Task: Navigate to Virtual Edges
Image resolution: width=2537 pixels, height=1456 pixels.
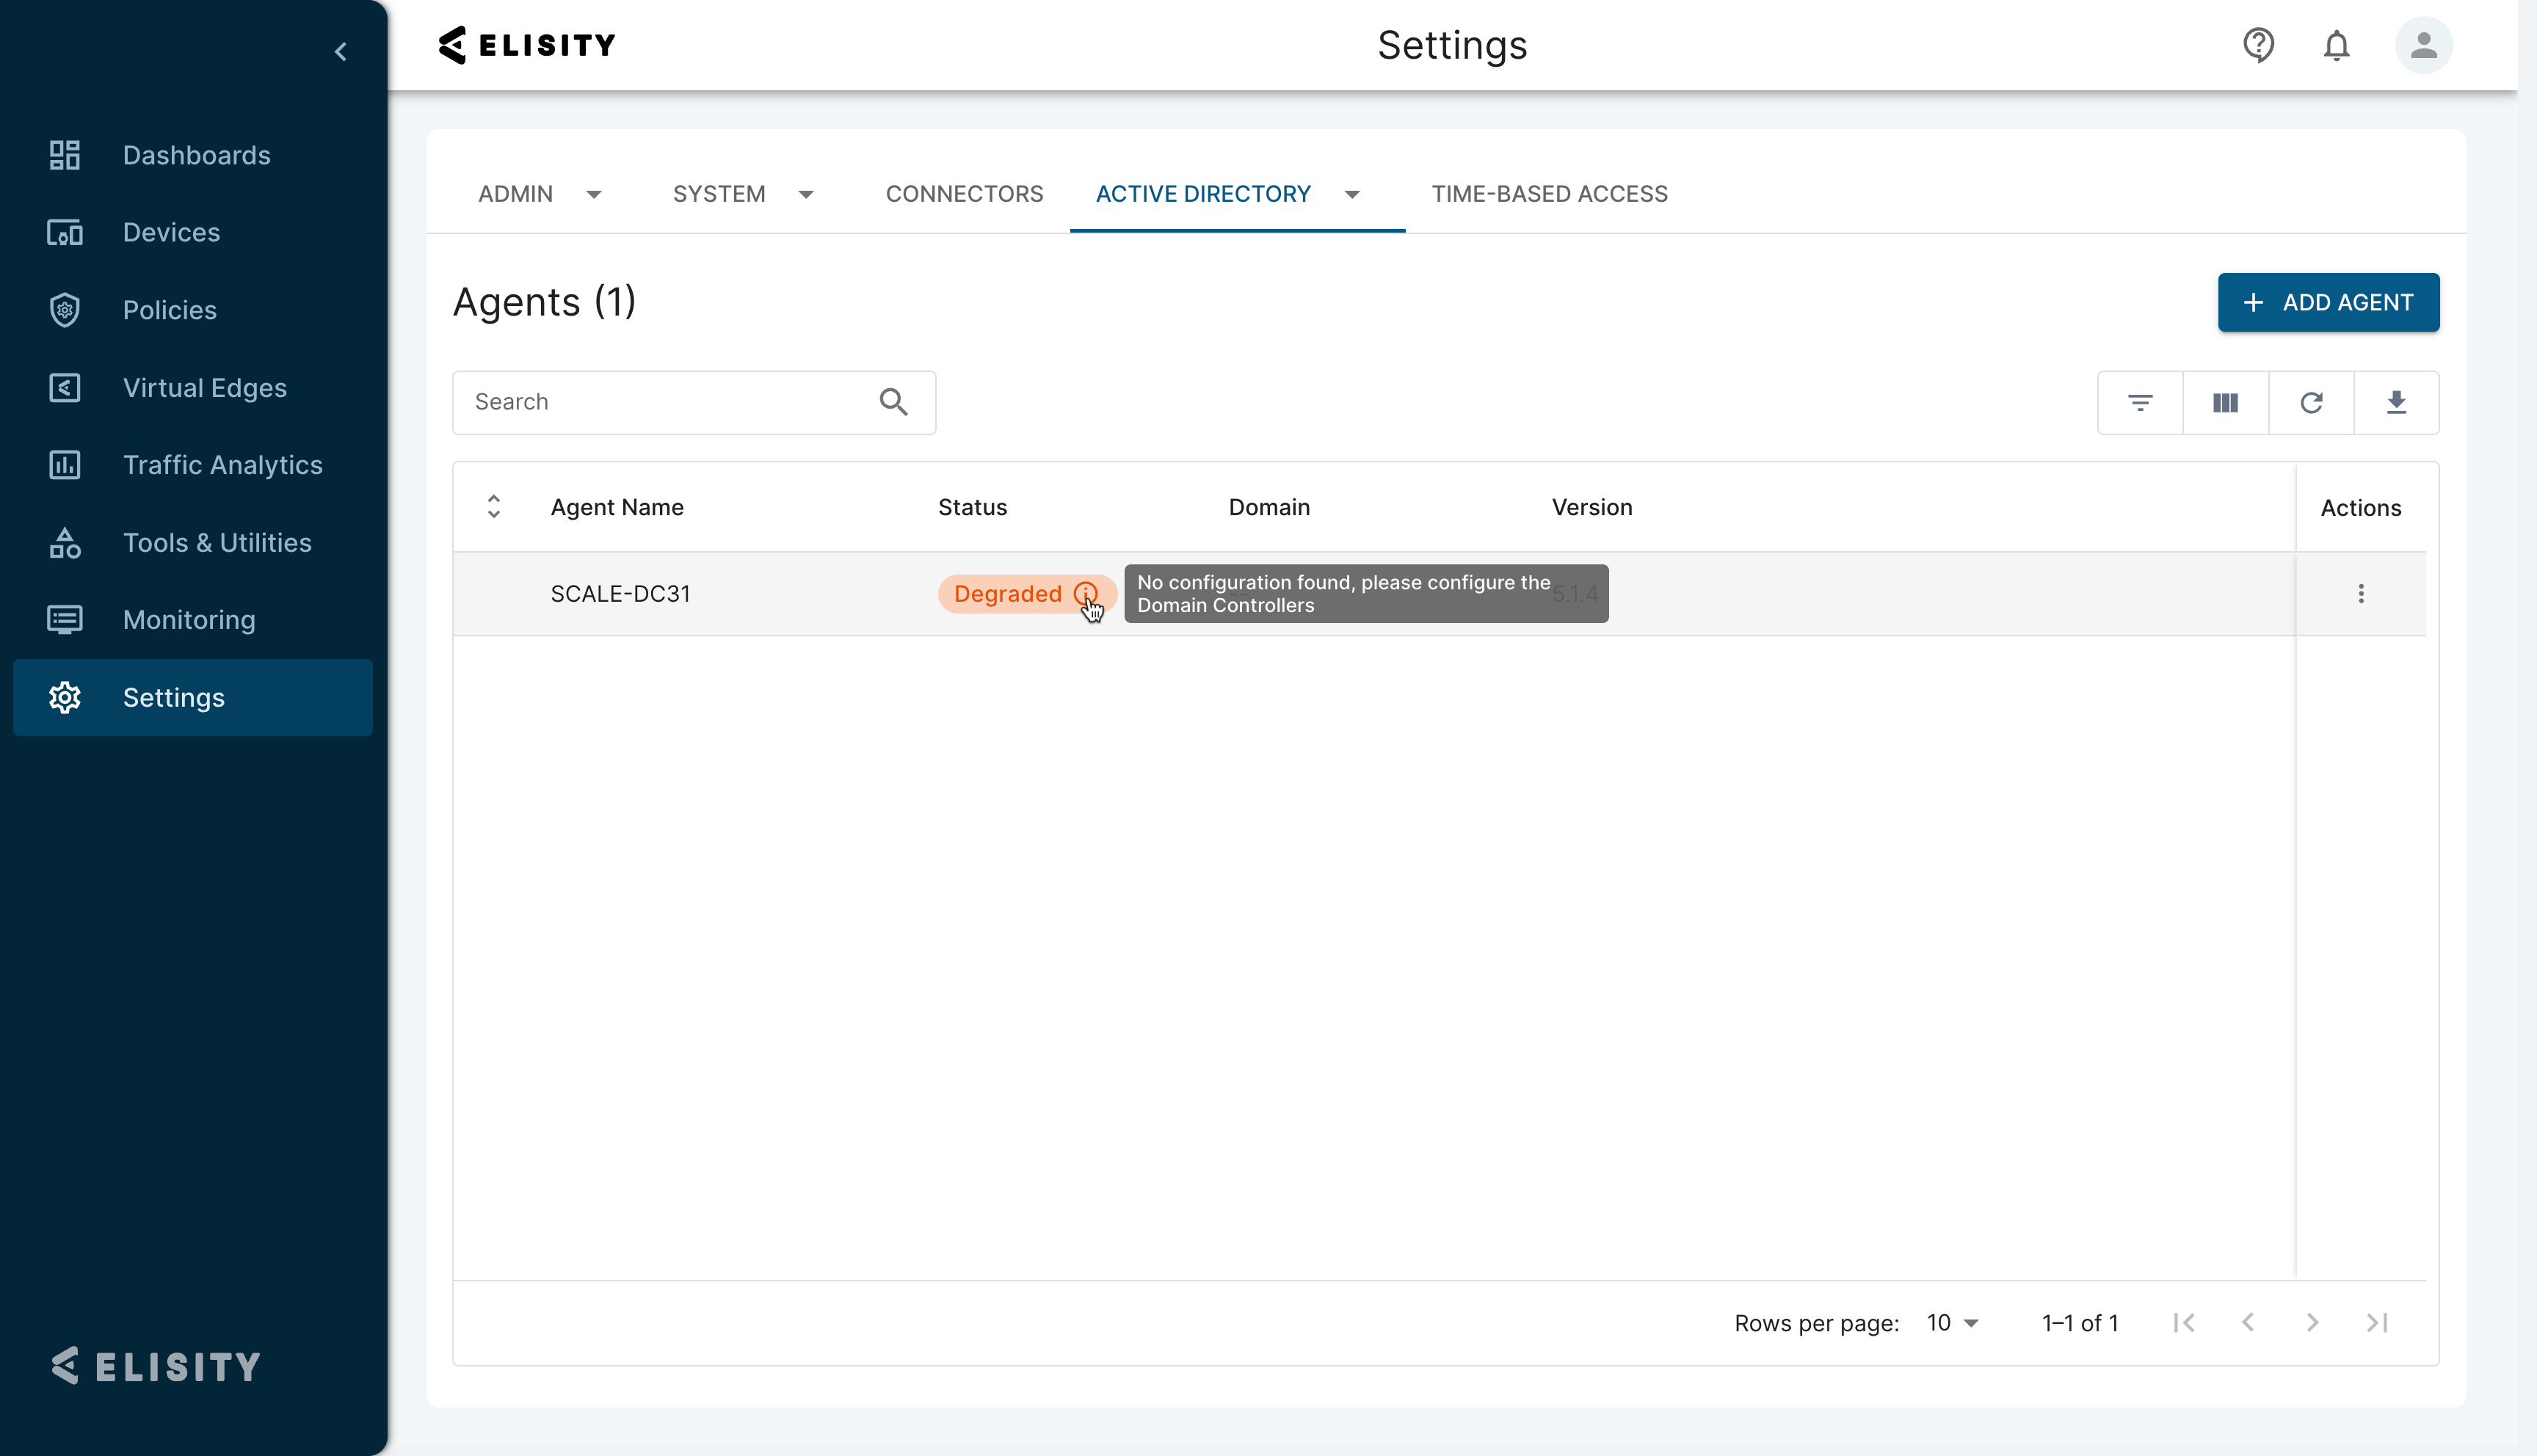Action: [x=193, y=388]
